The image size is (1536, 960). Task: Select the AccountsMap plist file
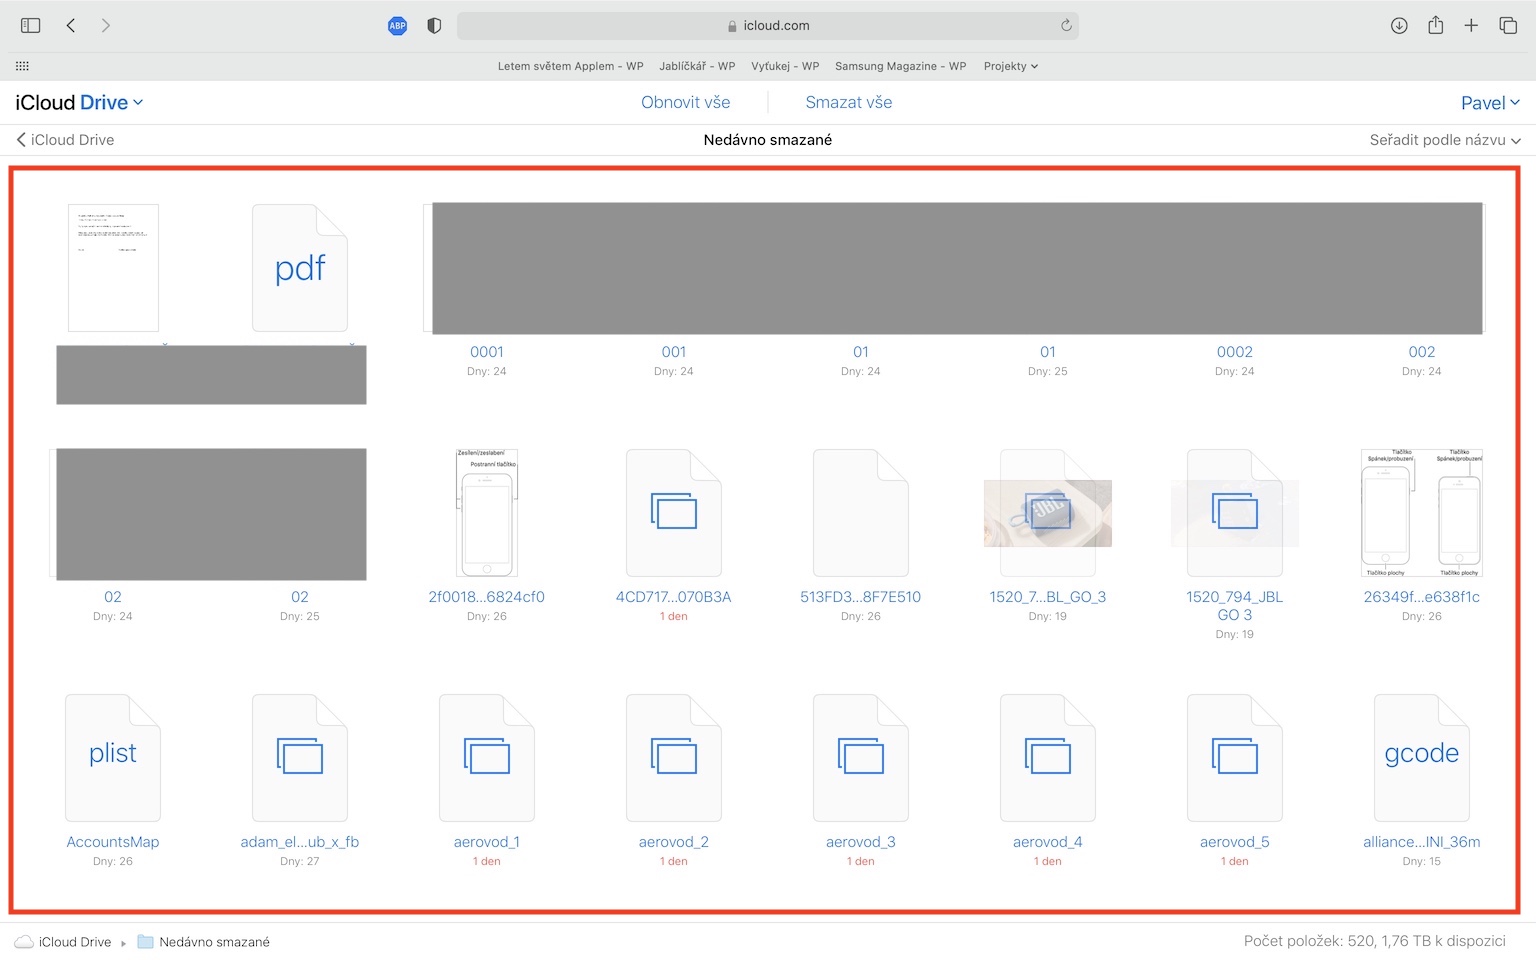tap(113, 758)
